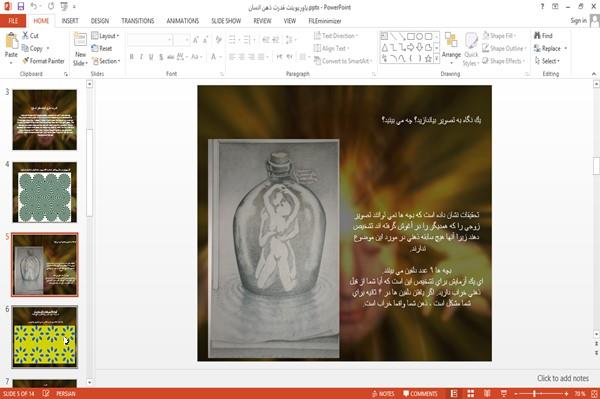The height and width of the screenshot is (399, 600).
Task: Click to add notes area
Action: click(x=563, y=378)
